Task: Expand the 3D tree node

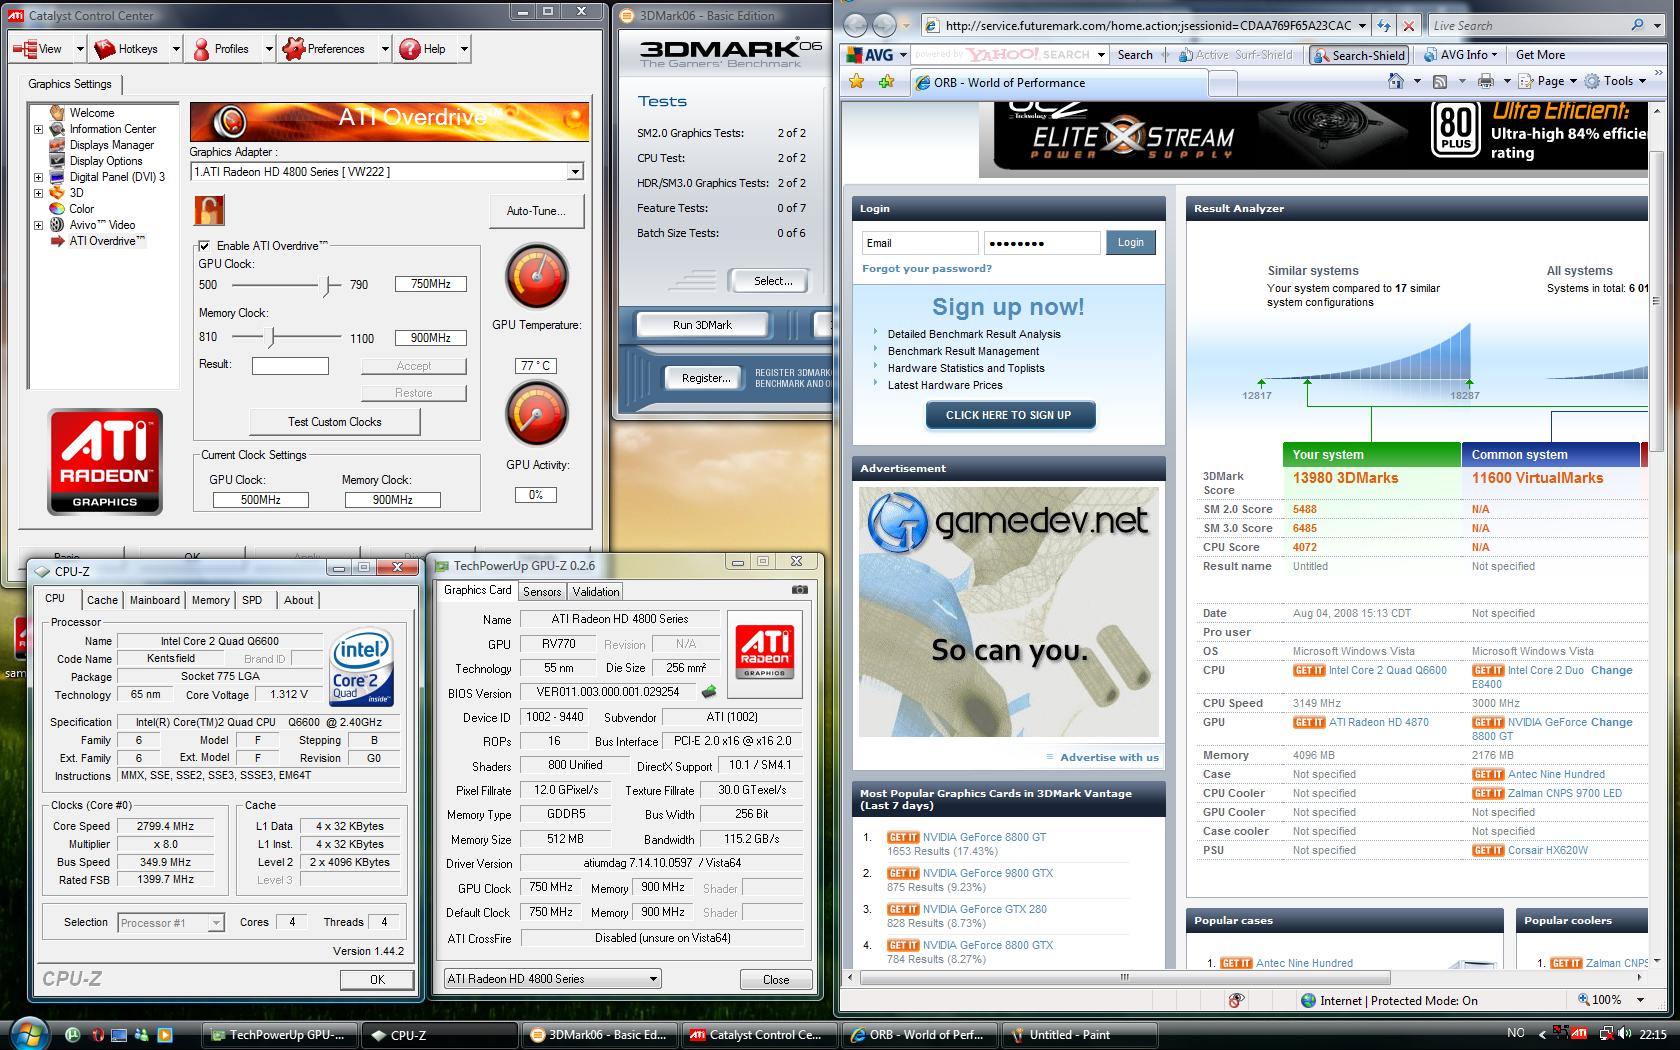Action: coord(39,193)
